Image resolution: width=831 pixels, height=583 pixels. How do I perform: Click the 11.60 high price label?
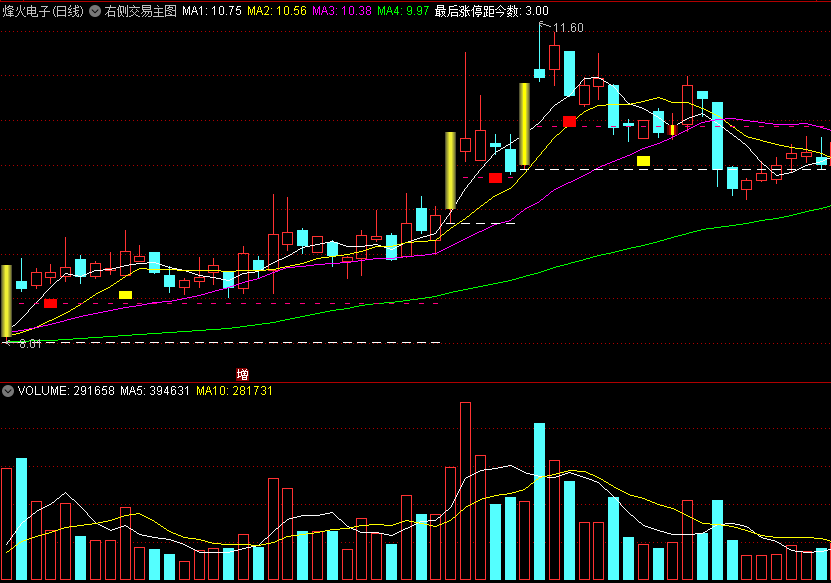coord(568,28)
